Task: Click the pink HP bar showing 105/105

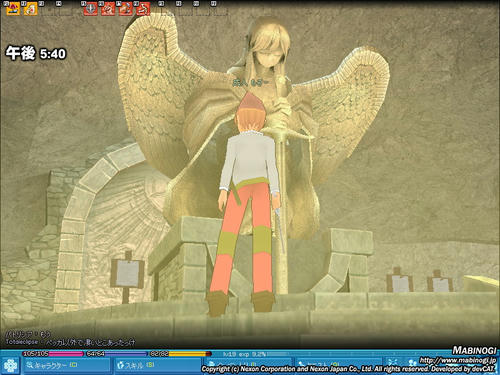Action: click(53, 354)
